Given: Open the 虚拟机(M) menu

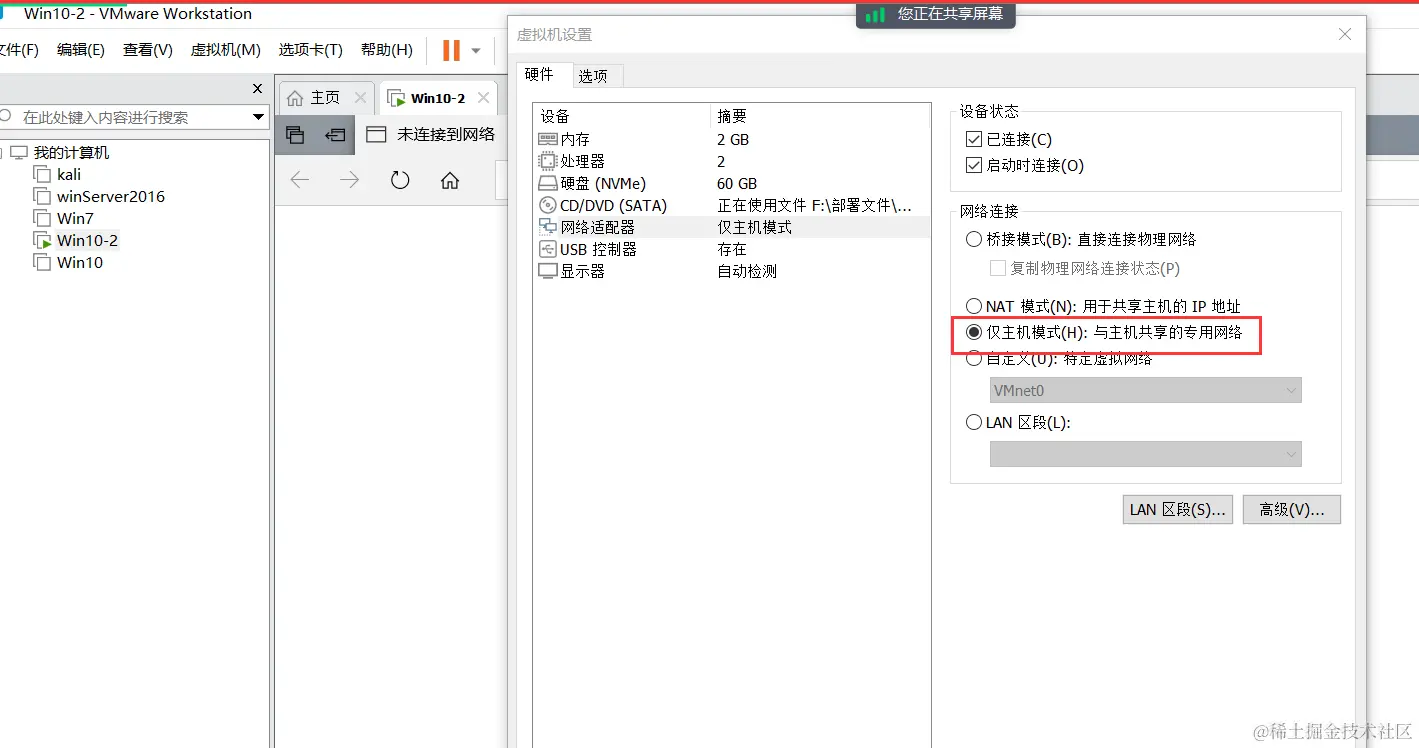Looking at the screenshot, I should pos(226,50).
